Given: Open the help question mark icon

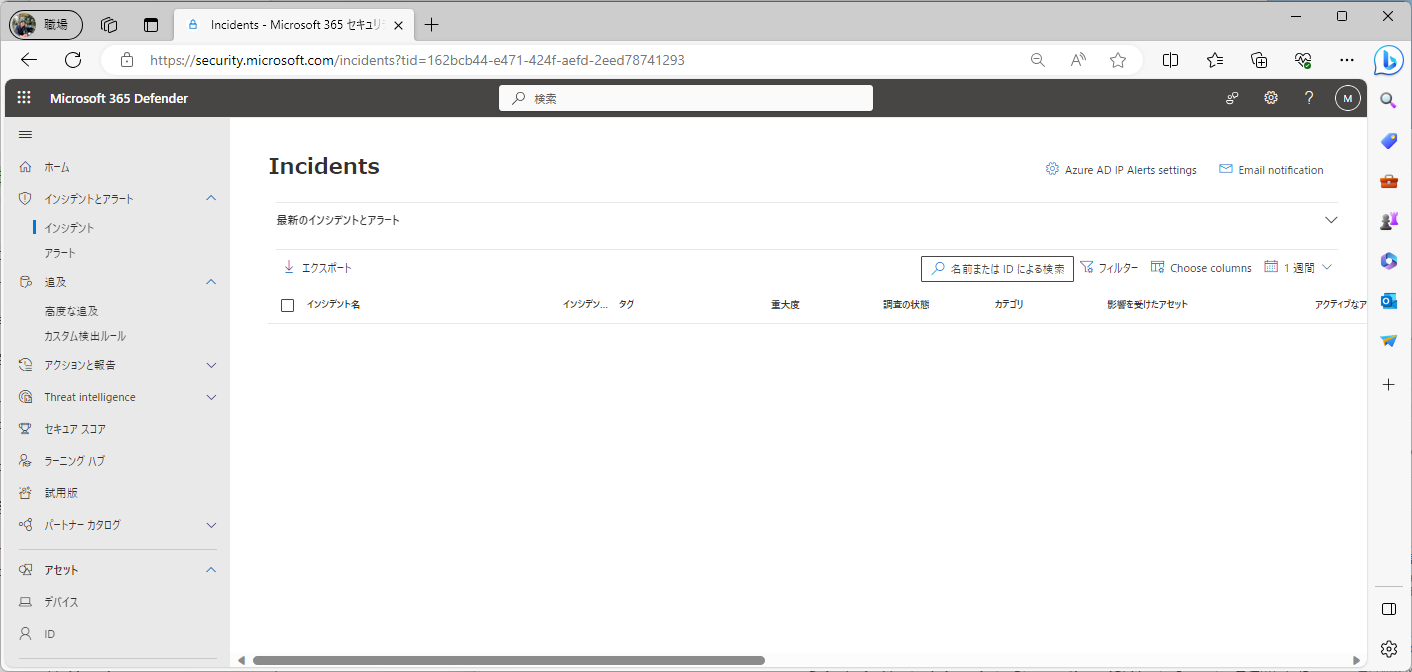Looking at the screenshot, I should tap(1309, 98).
